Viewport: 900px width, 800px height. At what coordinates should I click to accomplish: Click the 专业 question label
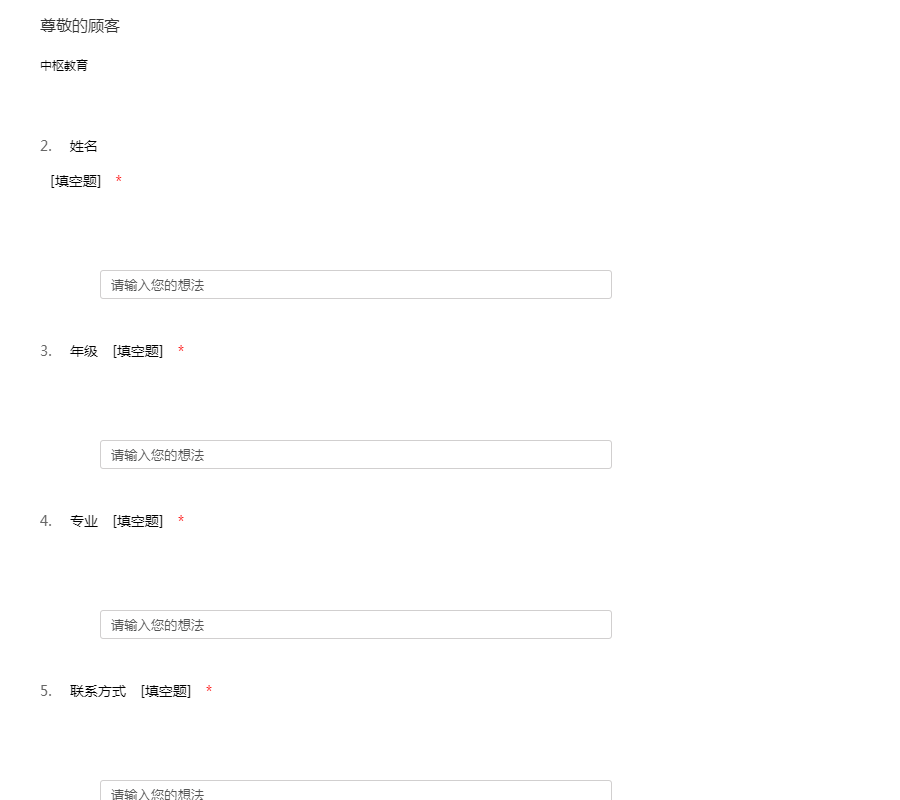[84, 521]
